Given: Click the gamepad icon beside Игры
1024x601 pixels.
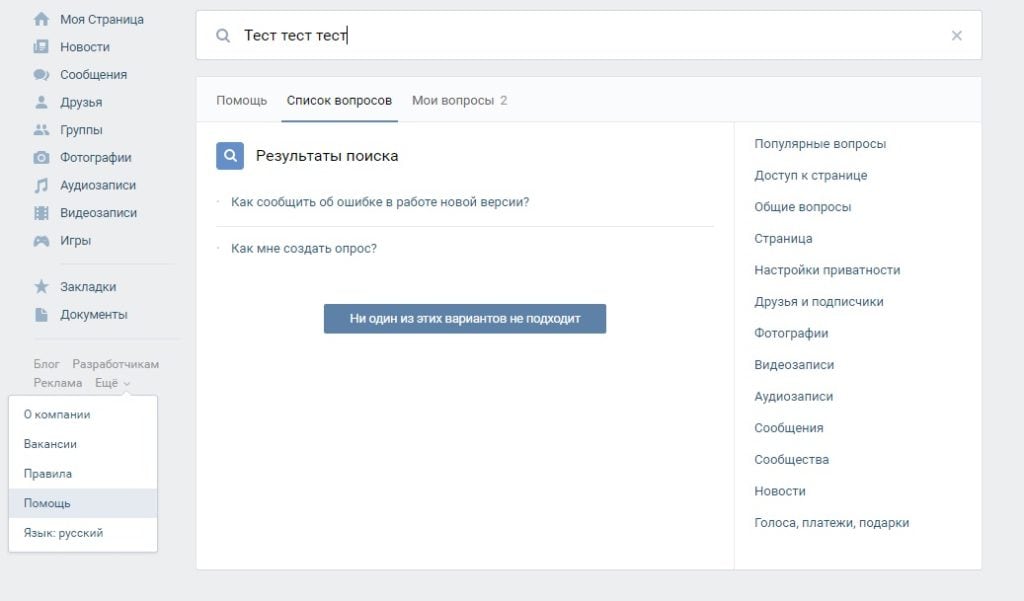Looking at the screenshot, I should click(x=41, y=240).
